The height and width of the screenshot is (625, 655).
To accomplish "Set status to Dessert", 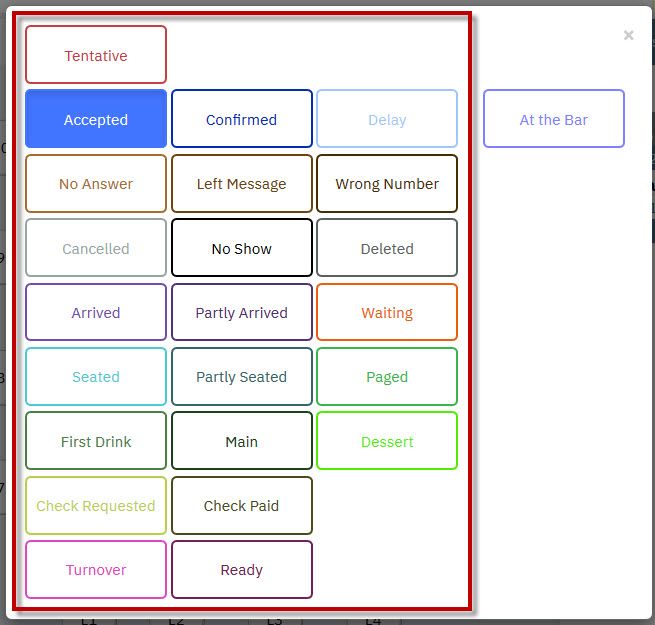I will pos(387,441).
